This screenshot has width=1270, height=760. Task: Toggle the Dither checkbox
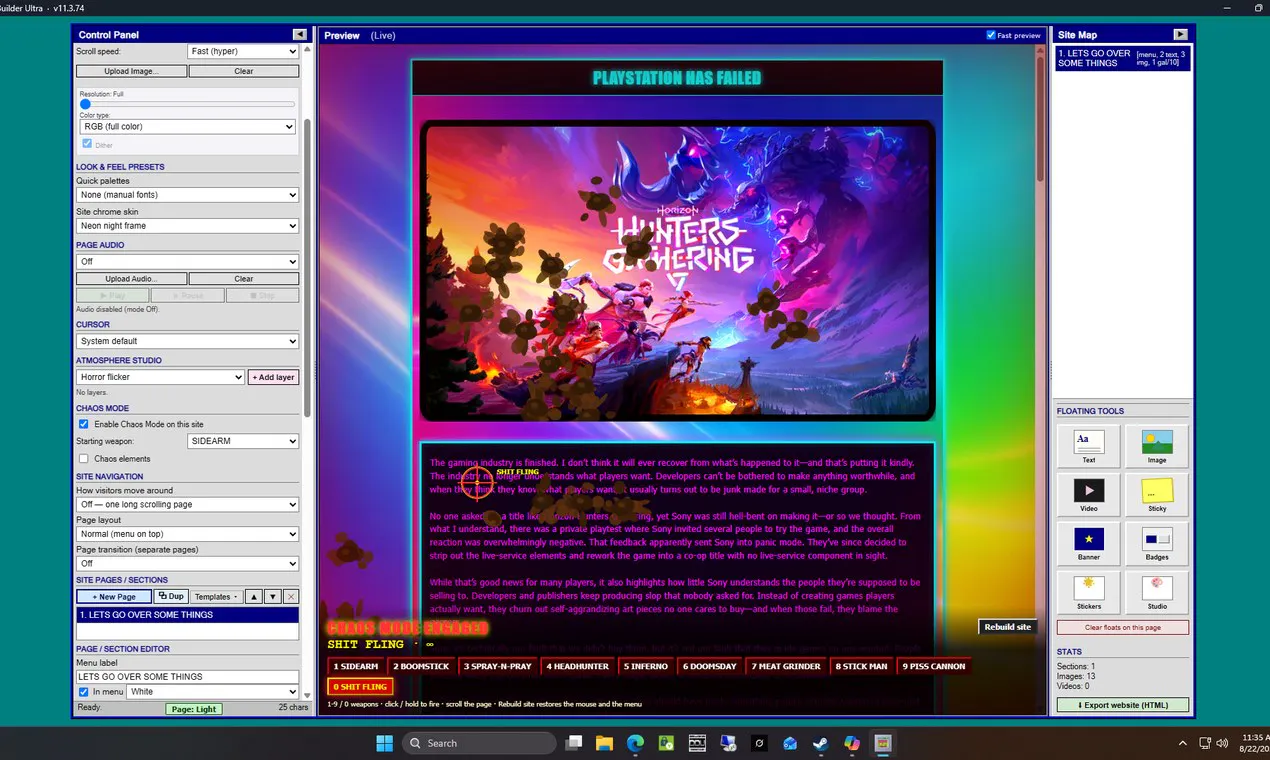[x=87, y=144]
